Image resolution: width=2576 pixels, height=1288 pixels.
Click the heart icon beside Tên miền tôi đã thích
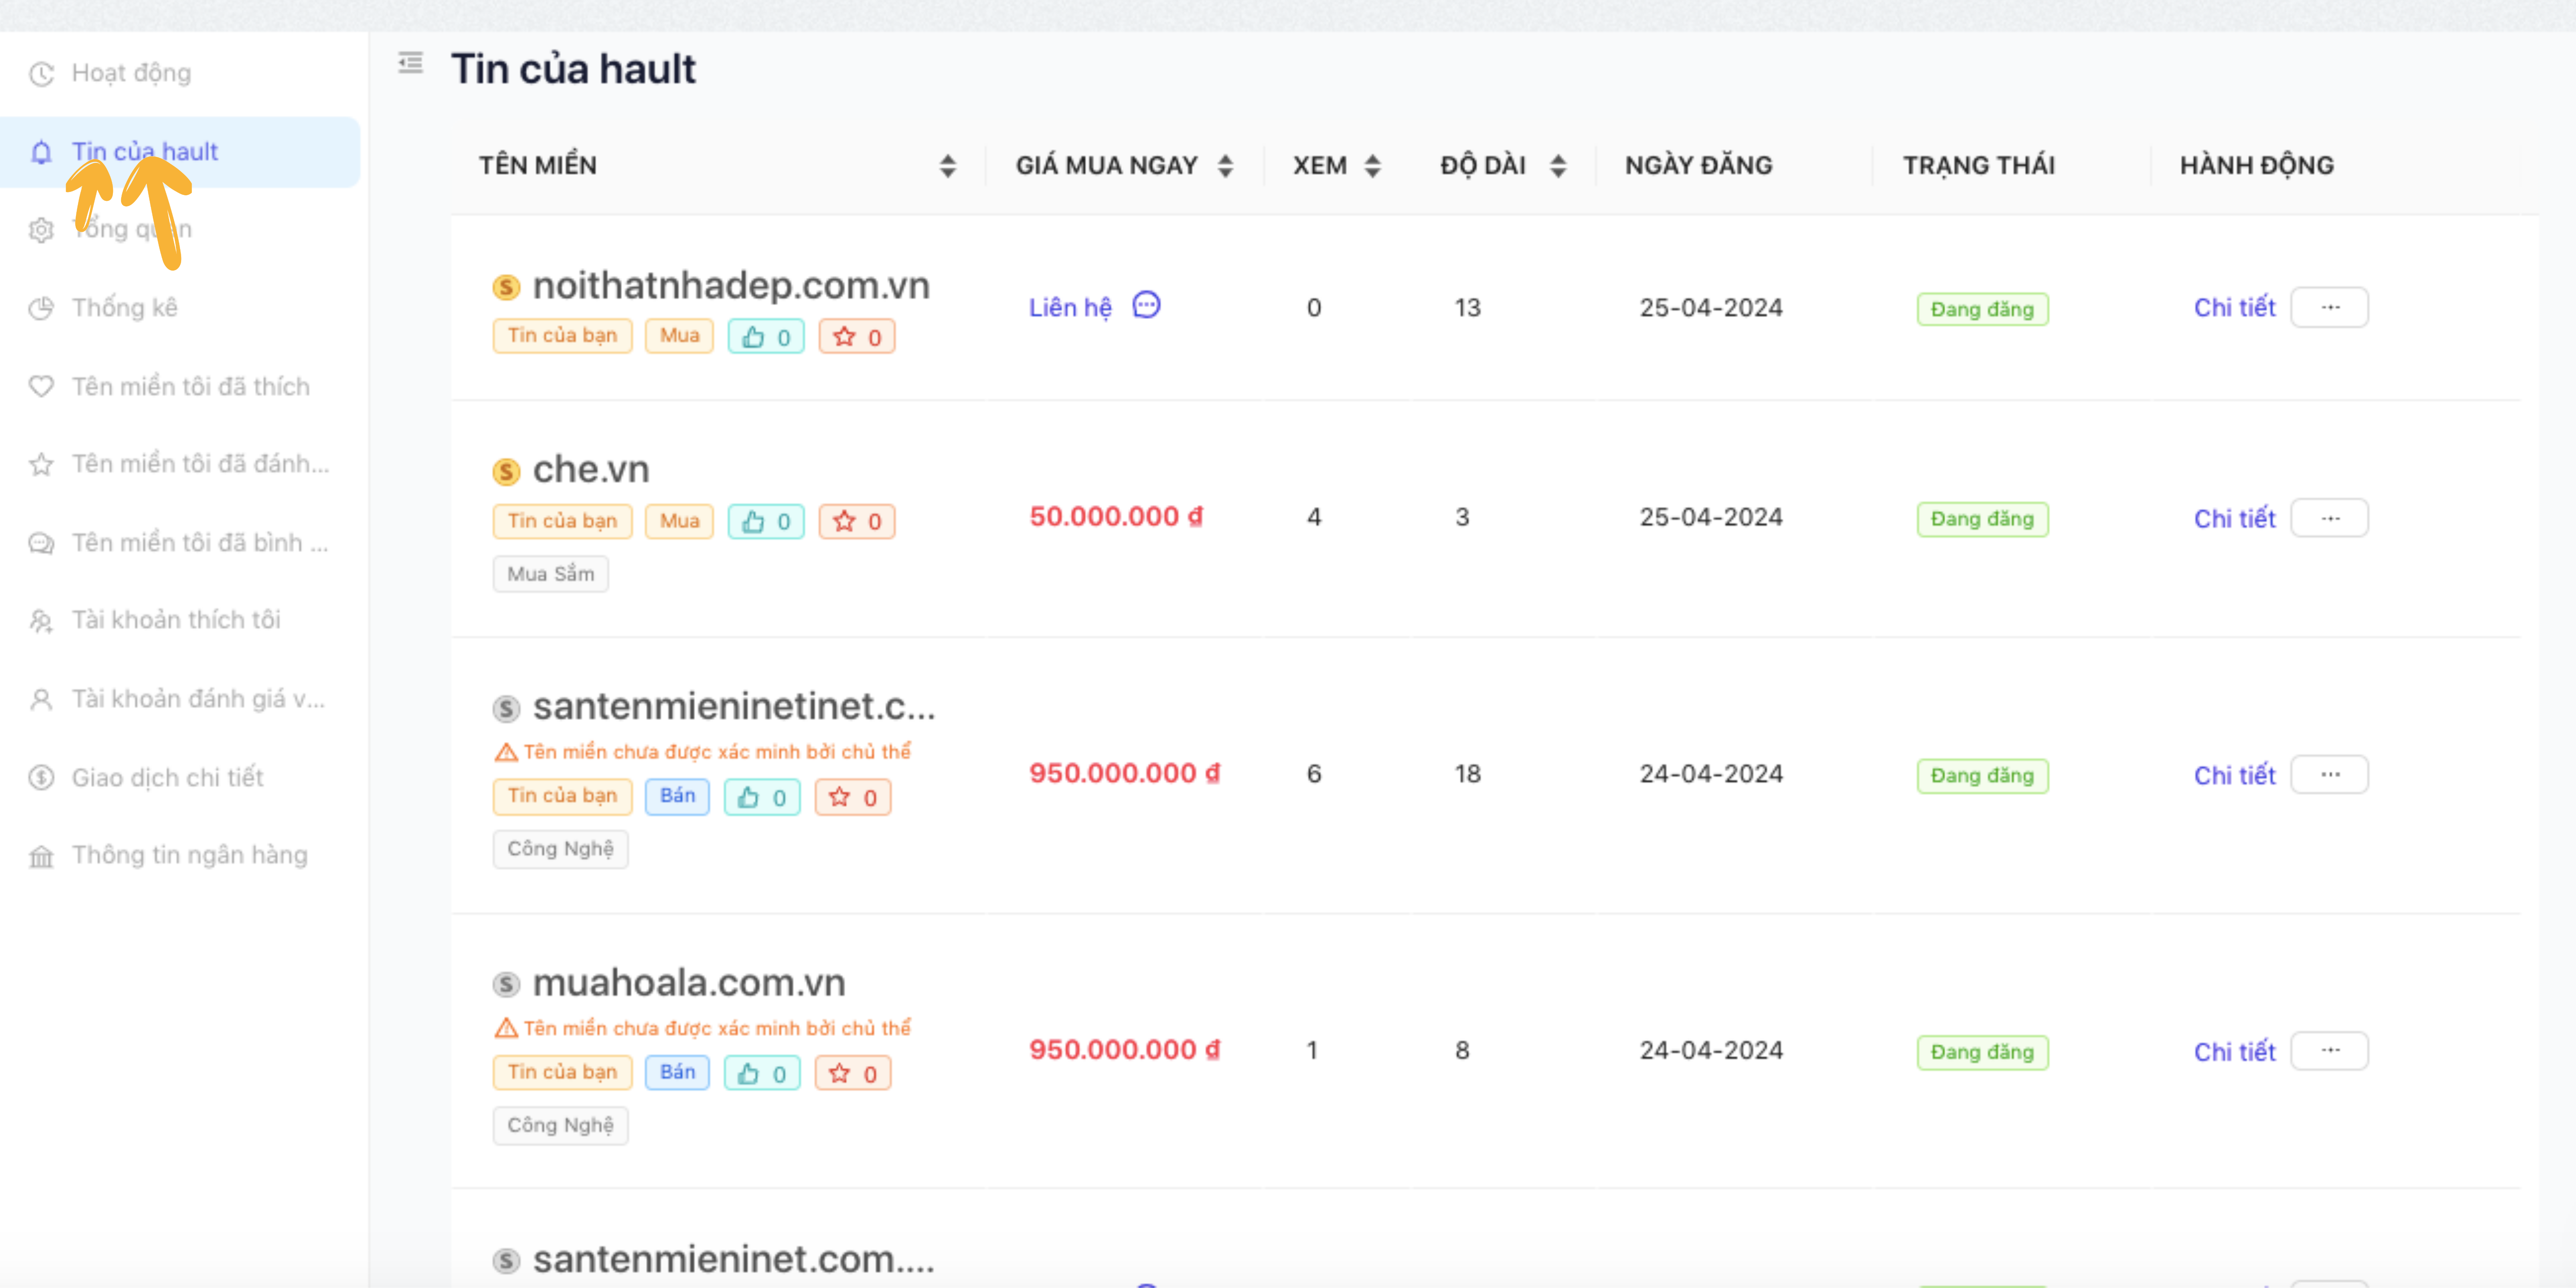click(41, 386)
